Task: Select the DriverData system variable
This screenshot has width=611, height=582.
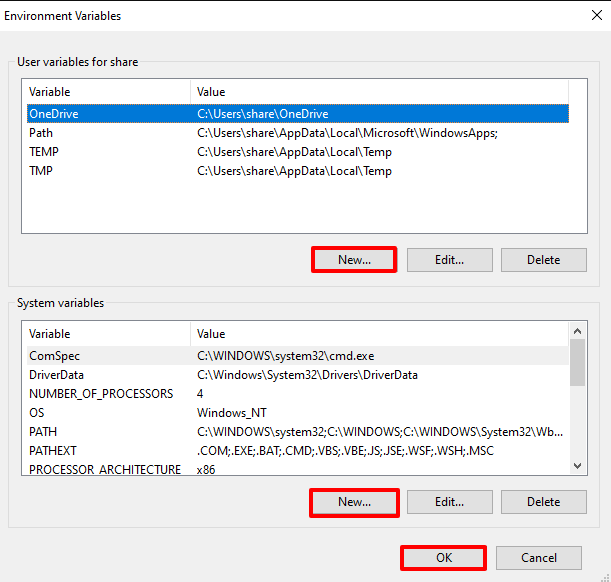Action: (x=298, y=375)
